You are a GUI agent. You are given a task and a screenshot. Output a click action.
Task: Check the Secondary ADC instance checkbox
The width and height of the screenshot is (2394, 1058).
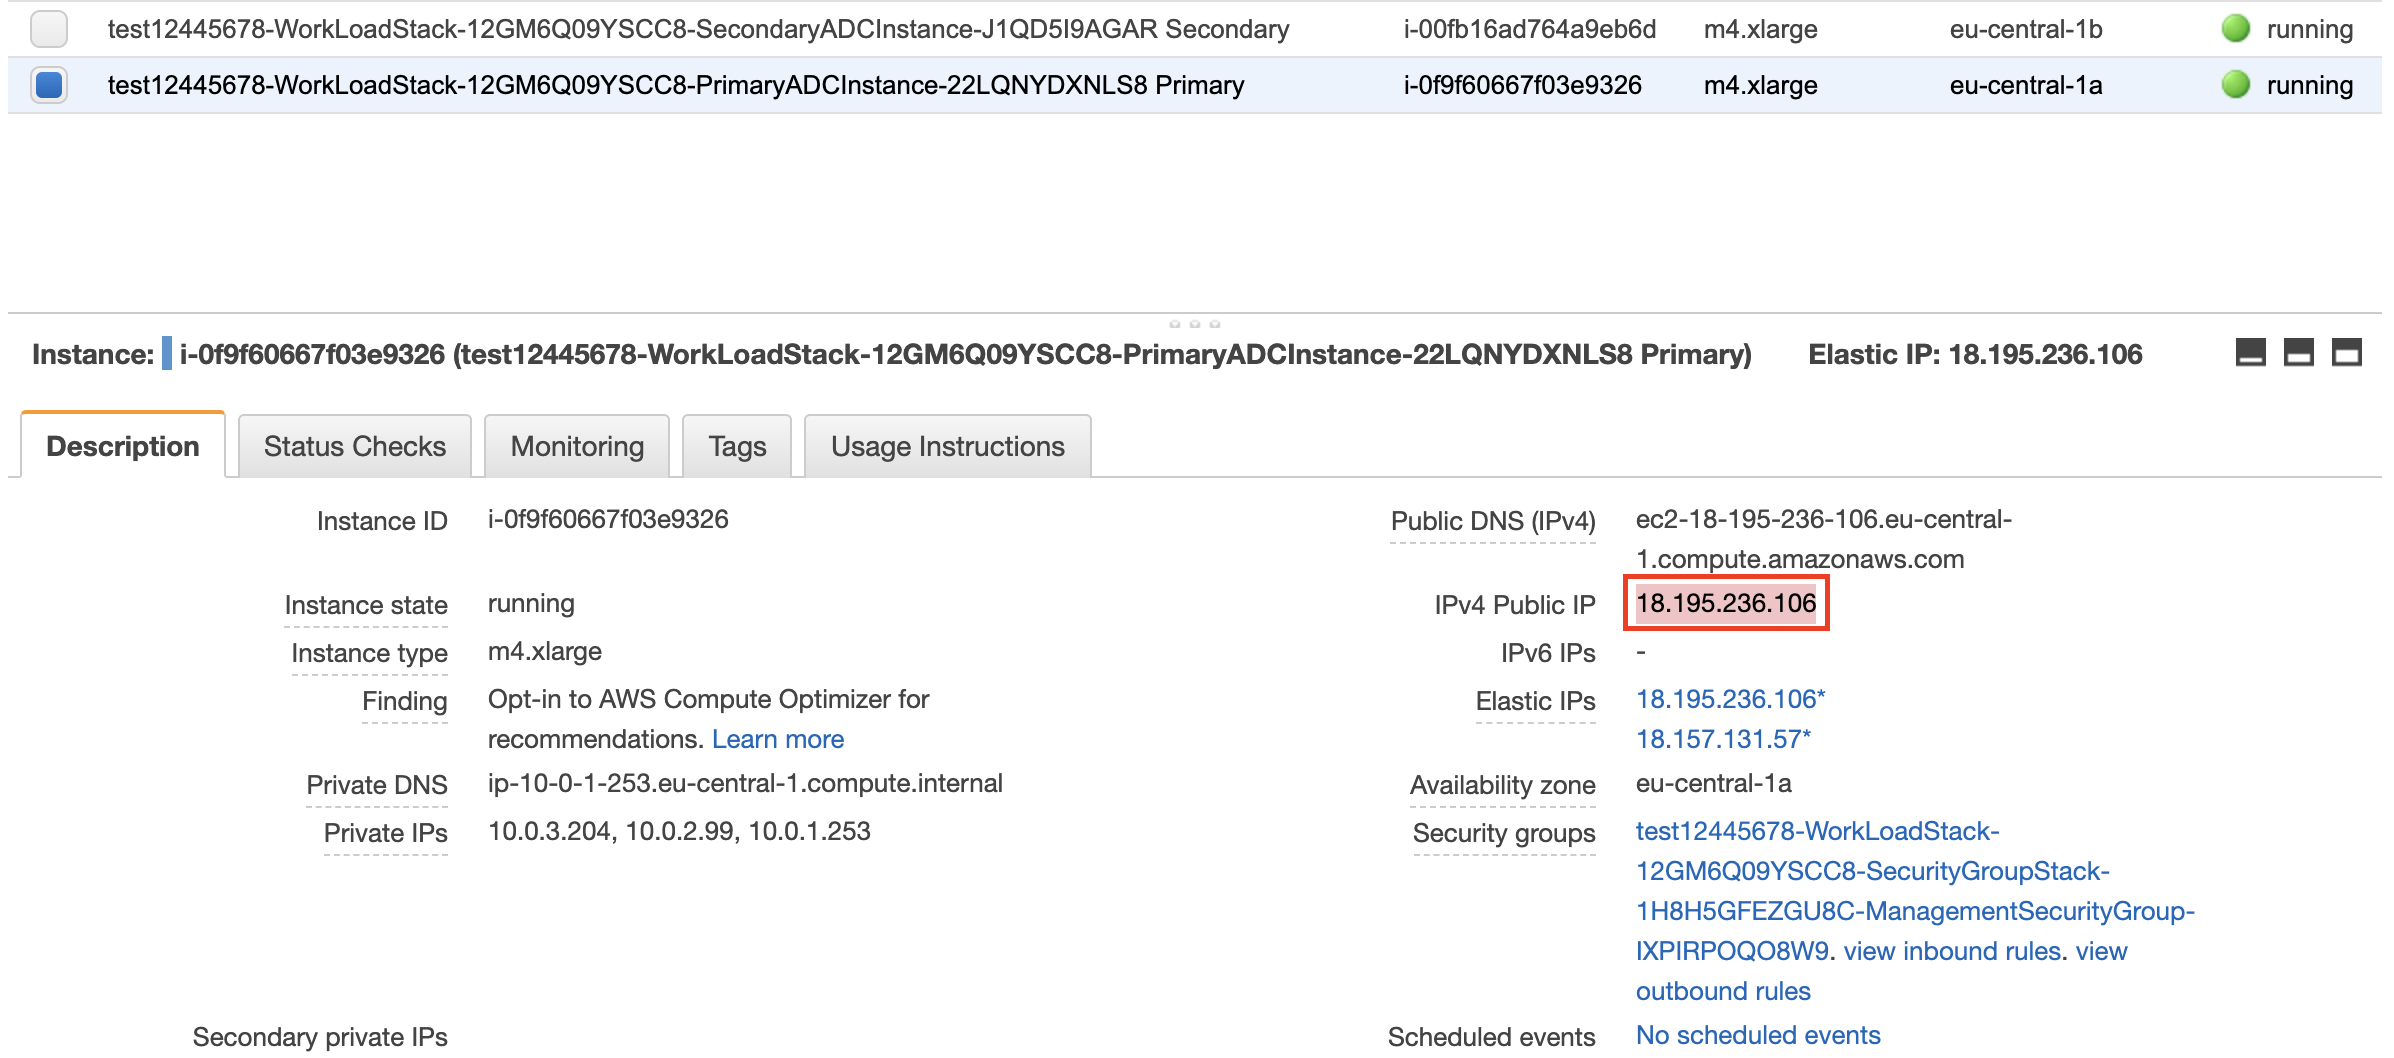[x=49, y=29]
